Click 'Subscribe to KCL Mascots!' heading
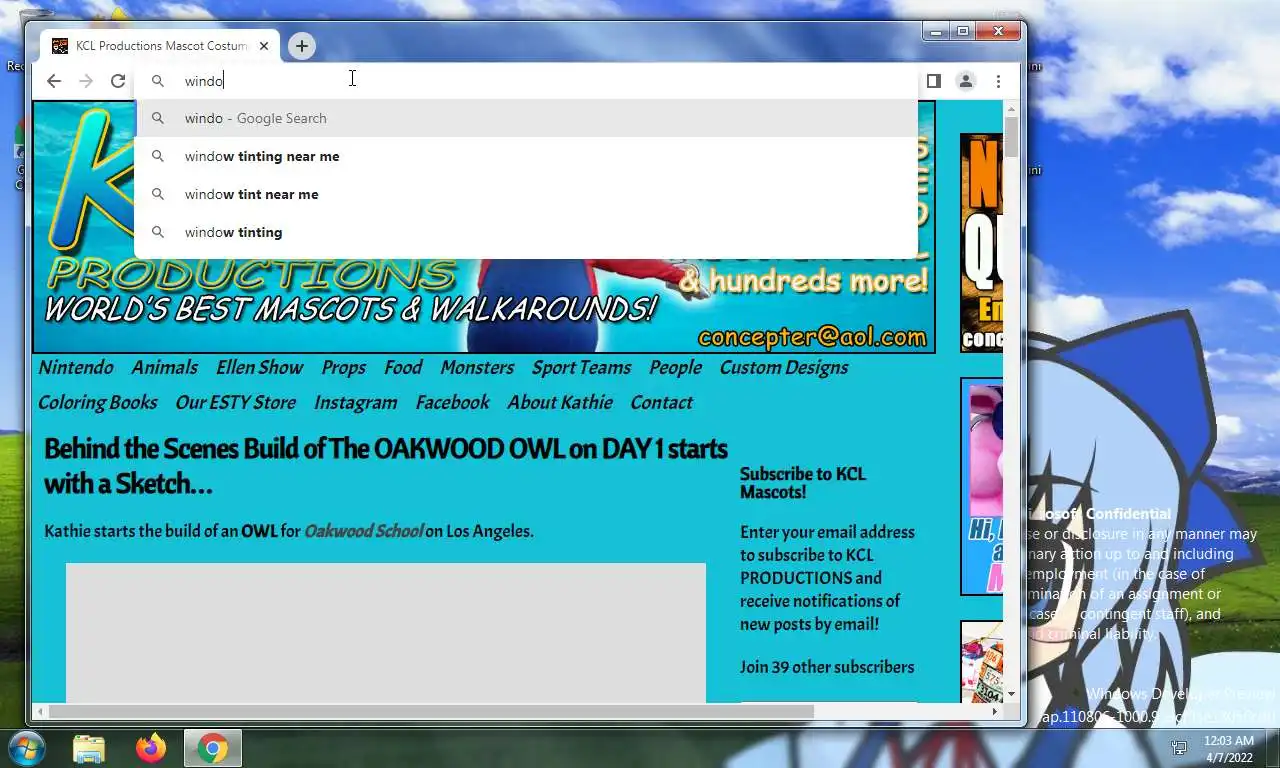Viewport: 1280px width, 768px height. 803,483
